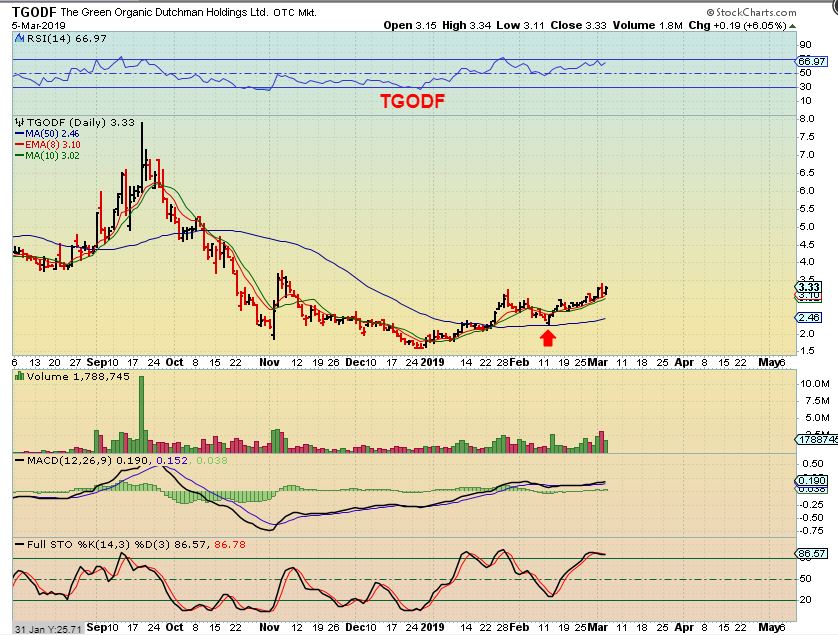Image resolution: width=838 pixels, height=635 pixels.
Task: Click the Chg +0.19 (+6.05%) value
Action: click(x=738, y=25)
